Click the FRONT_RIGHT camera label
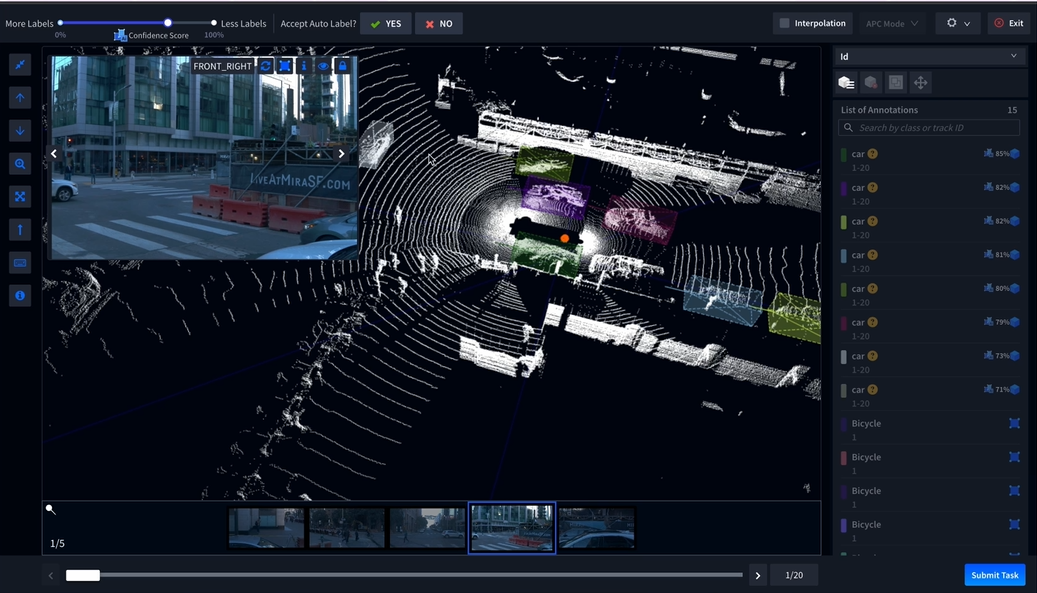The image size is (1037, 593). (222, 66)
